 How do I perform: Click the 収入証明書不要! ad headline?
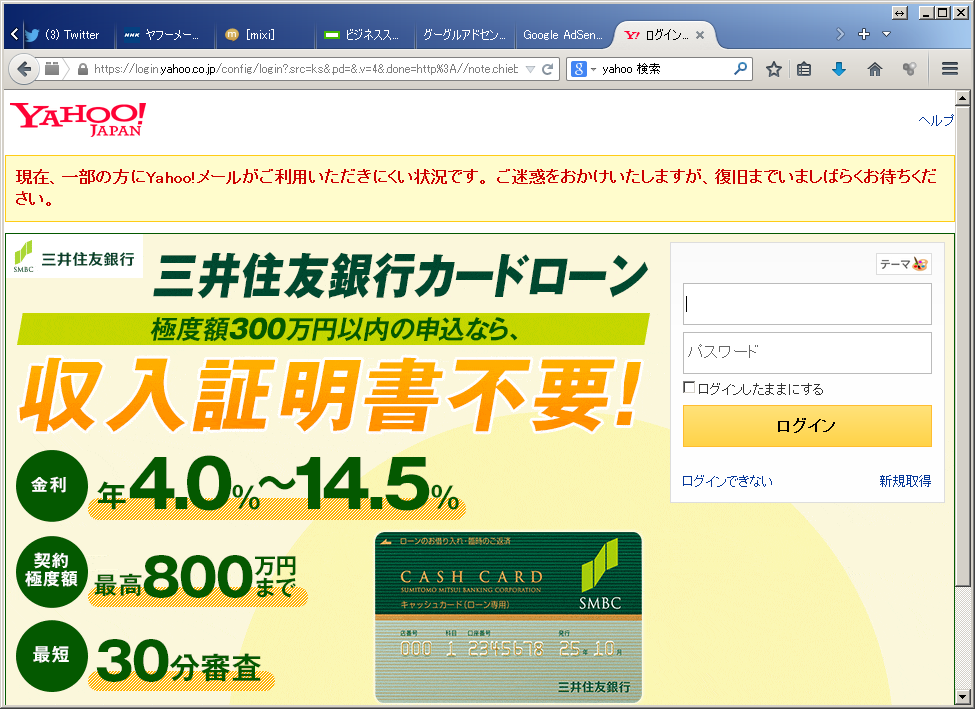pos(330,396)
